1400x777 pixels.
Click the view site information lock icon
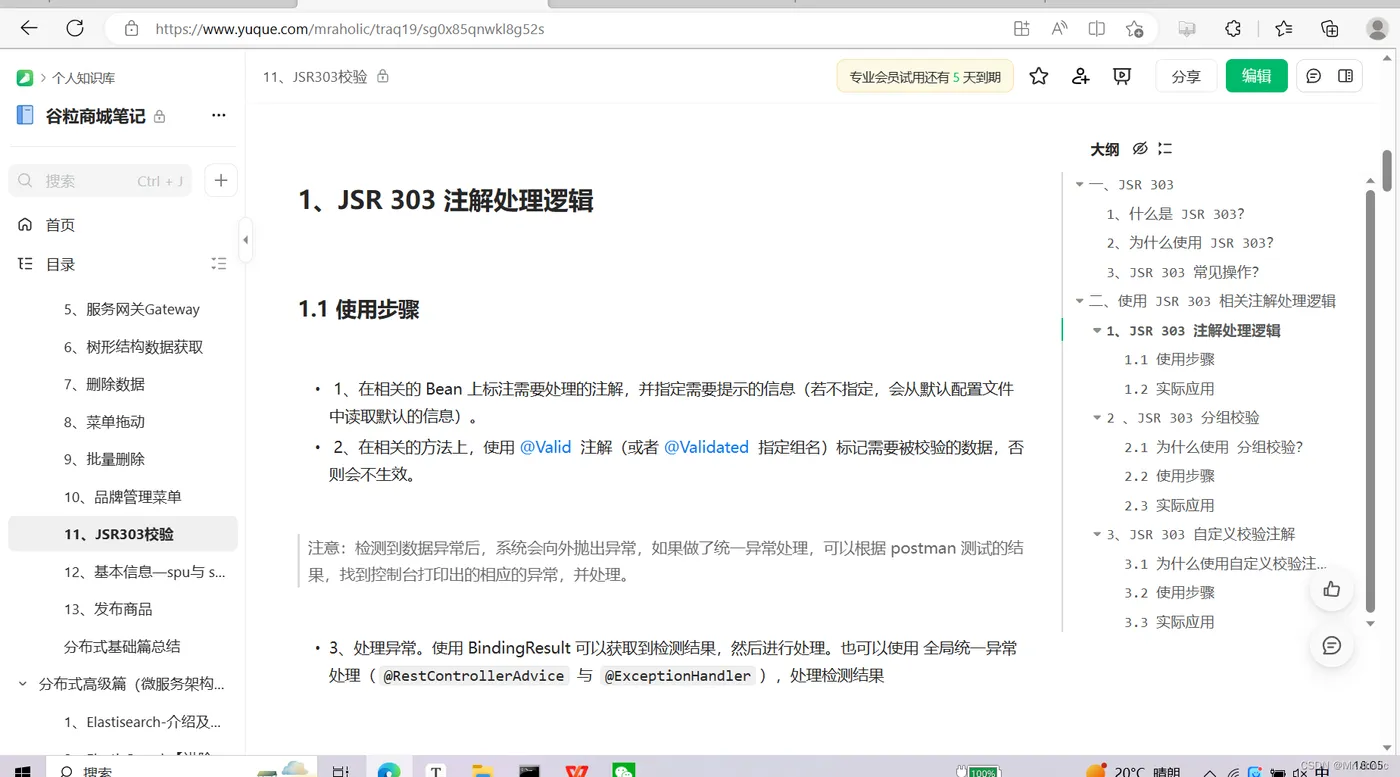click(x=131, y=29)
